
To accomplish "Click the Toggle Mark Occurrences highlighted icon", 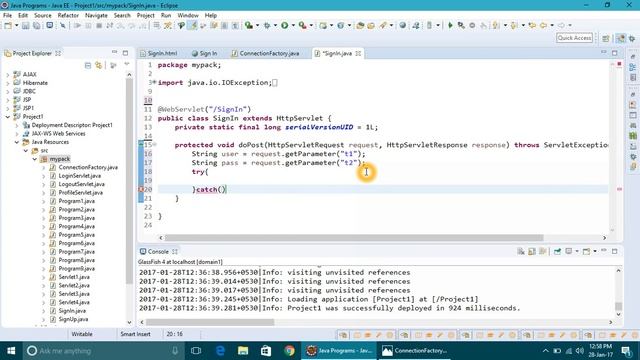I will click(x=192, y=25).
